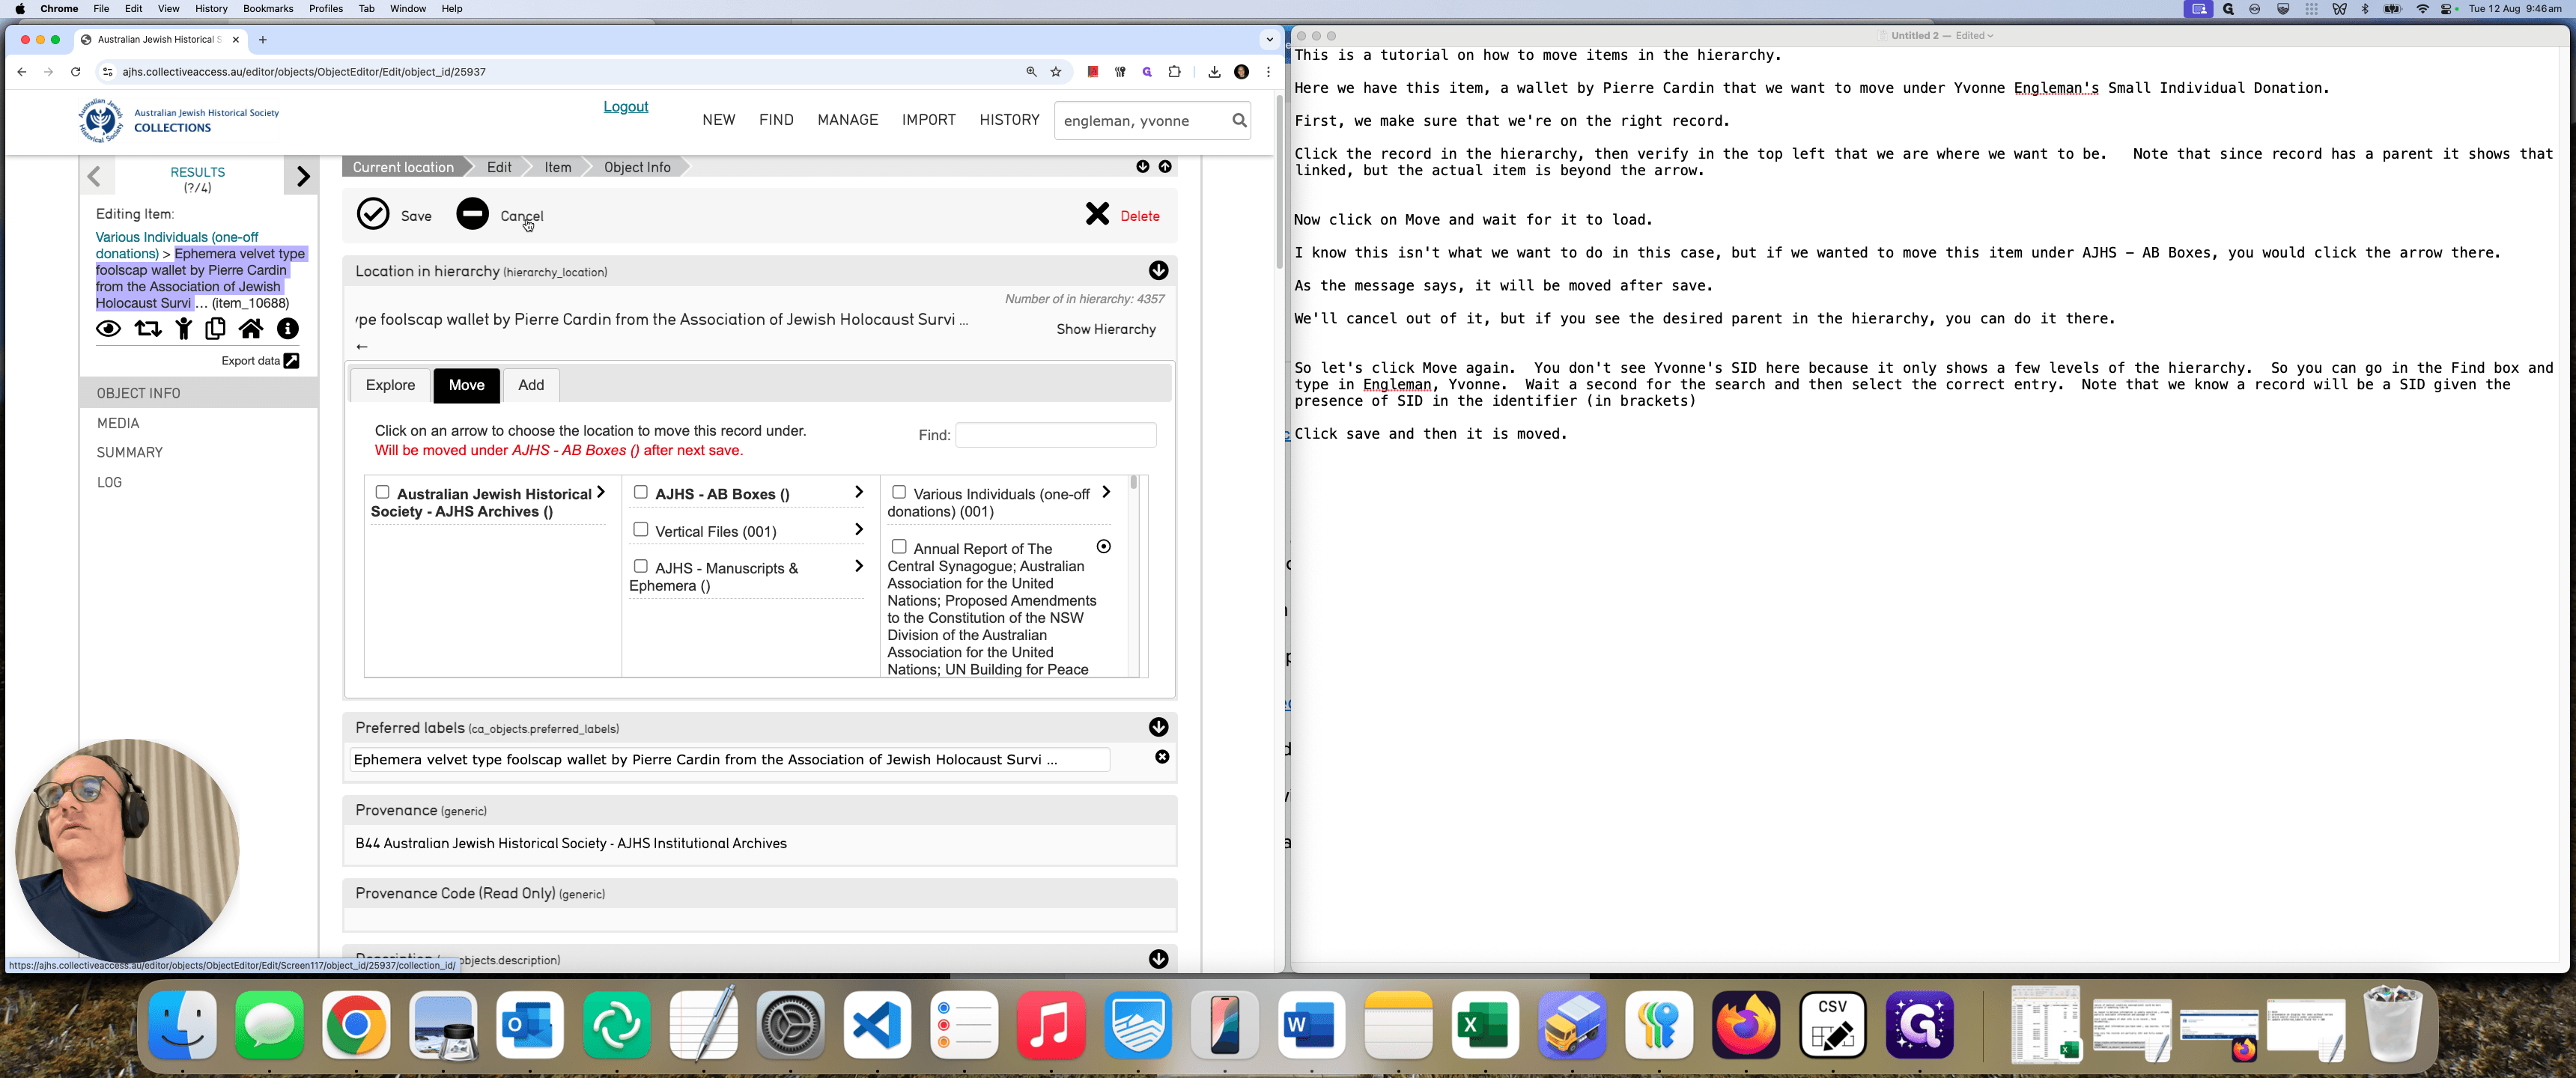Click the Export data arrow icon
2576x1078 pixels.
tap(291, 361)
